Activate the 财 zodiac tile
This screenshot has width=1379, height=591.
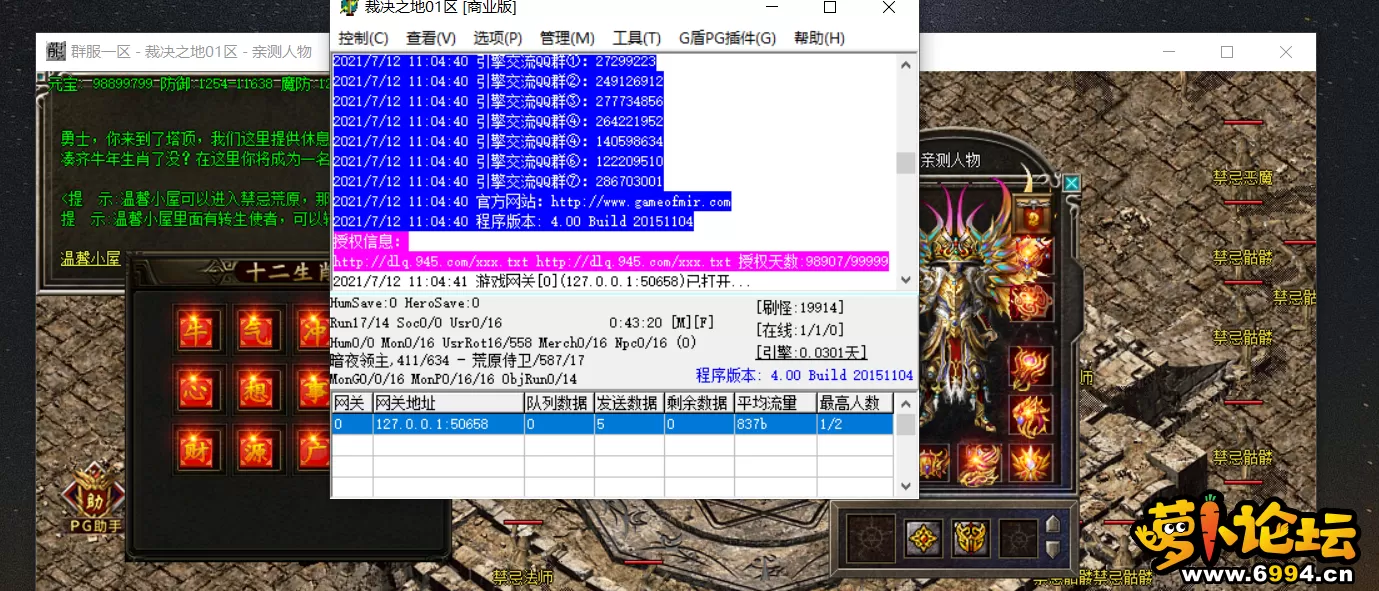click(198, 448)
